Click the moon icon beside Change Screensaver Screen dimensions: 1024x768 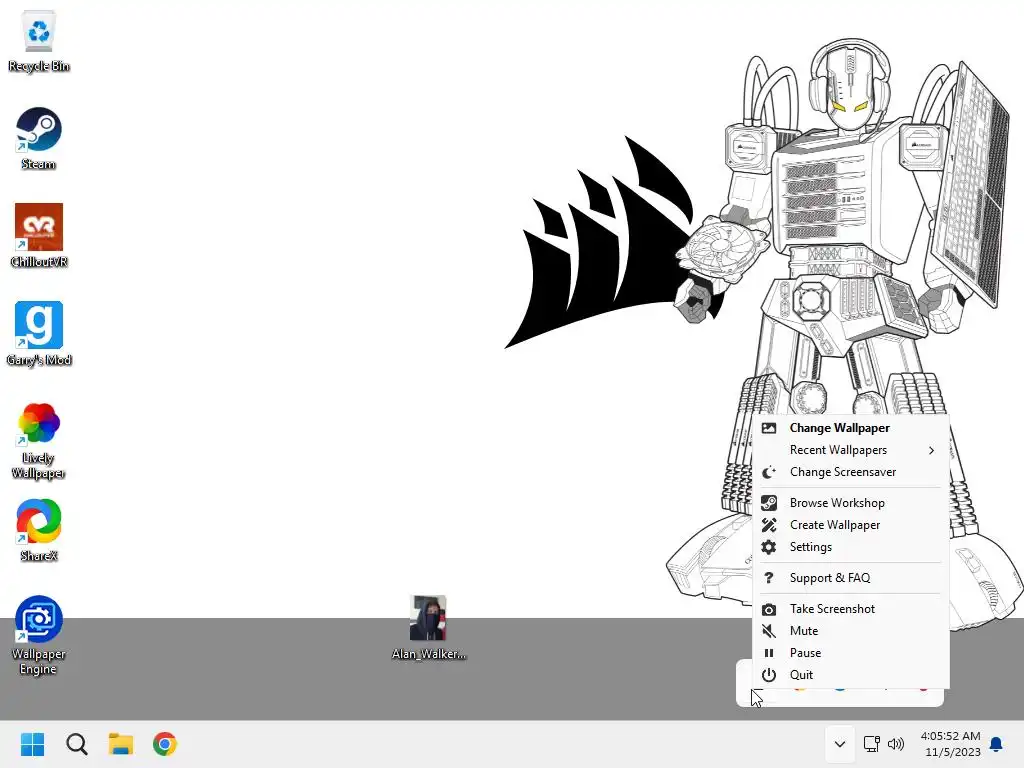pos(769,472)
